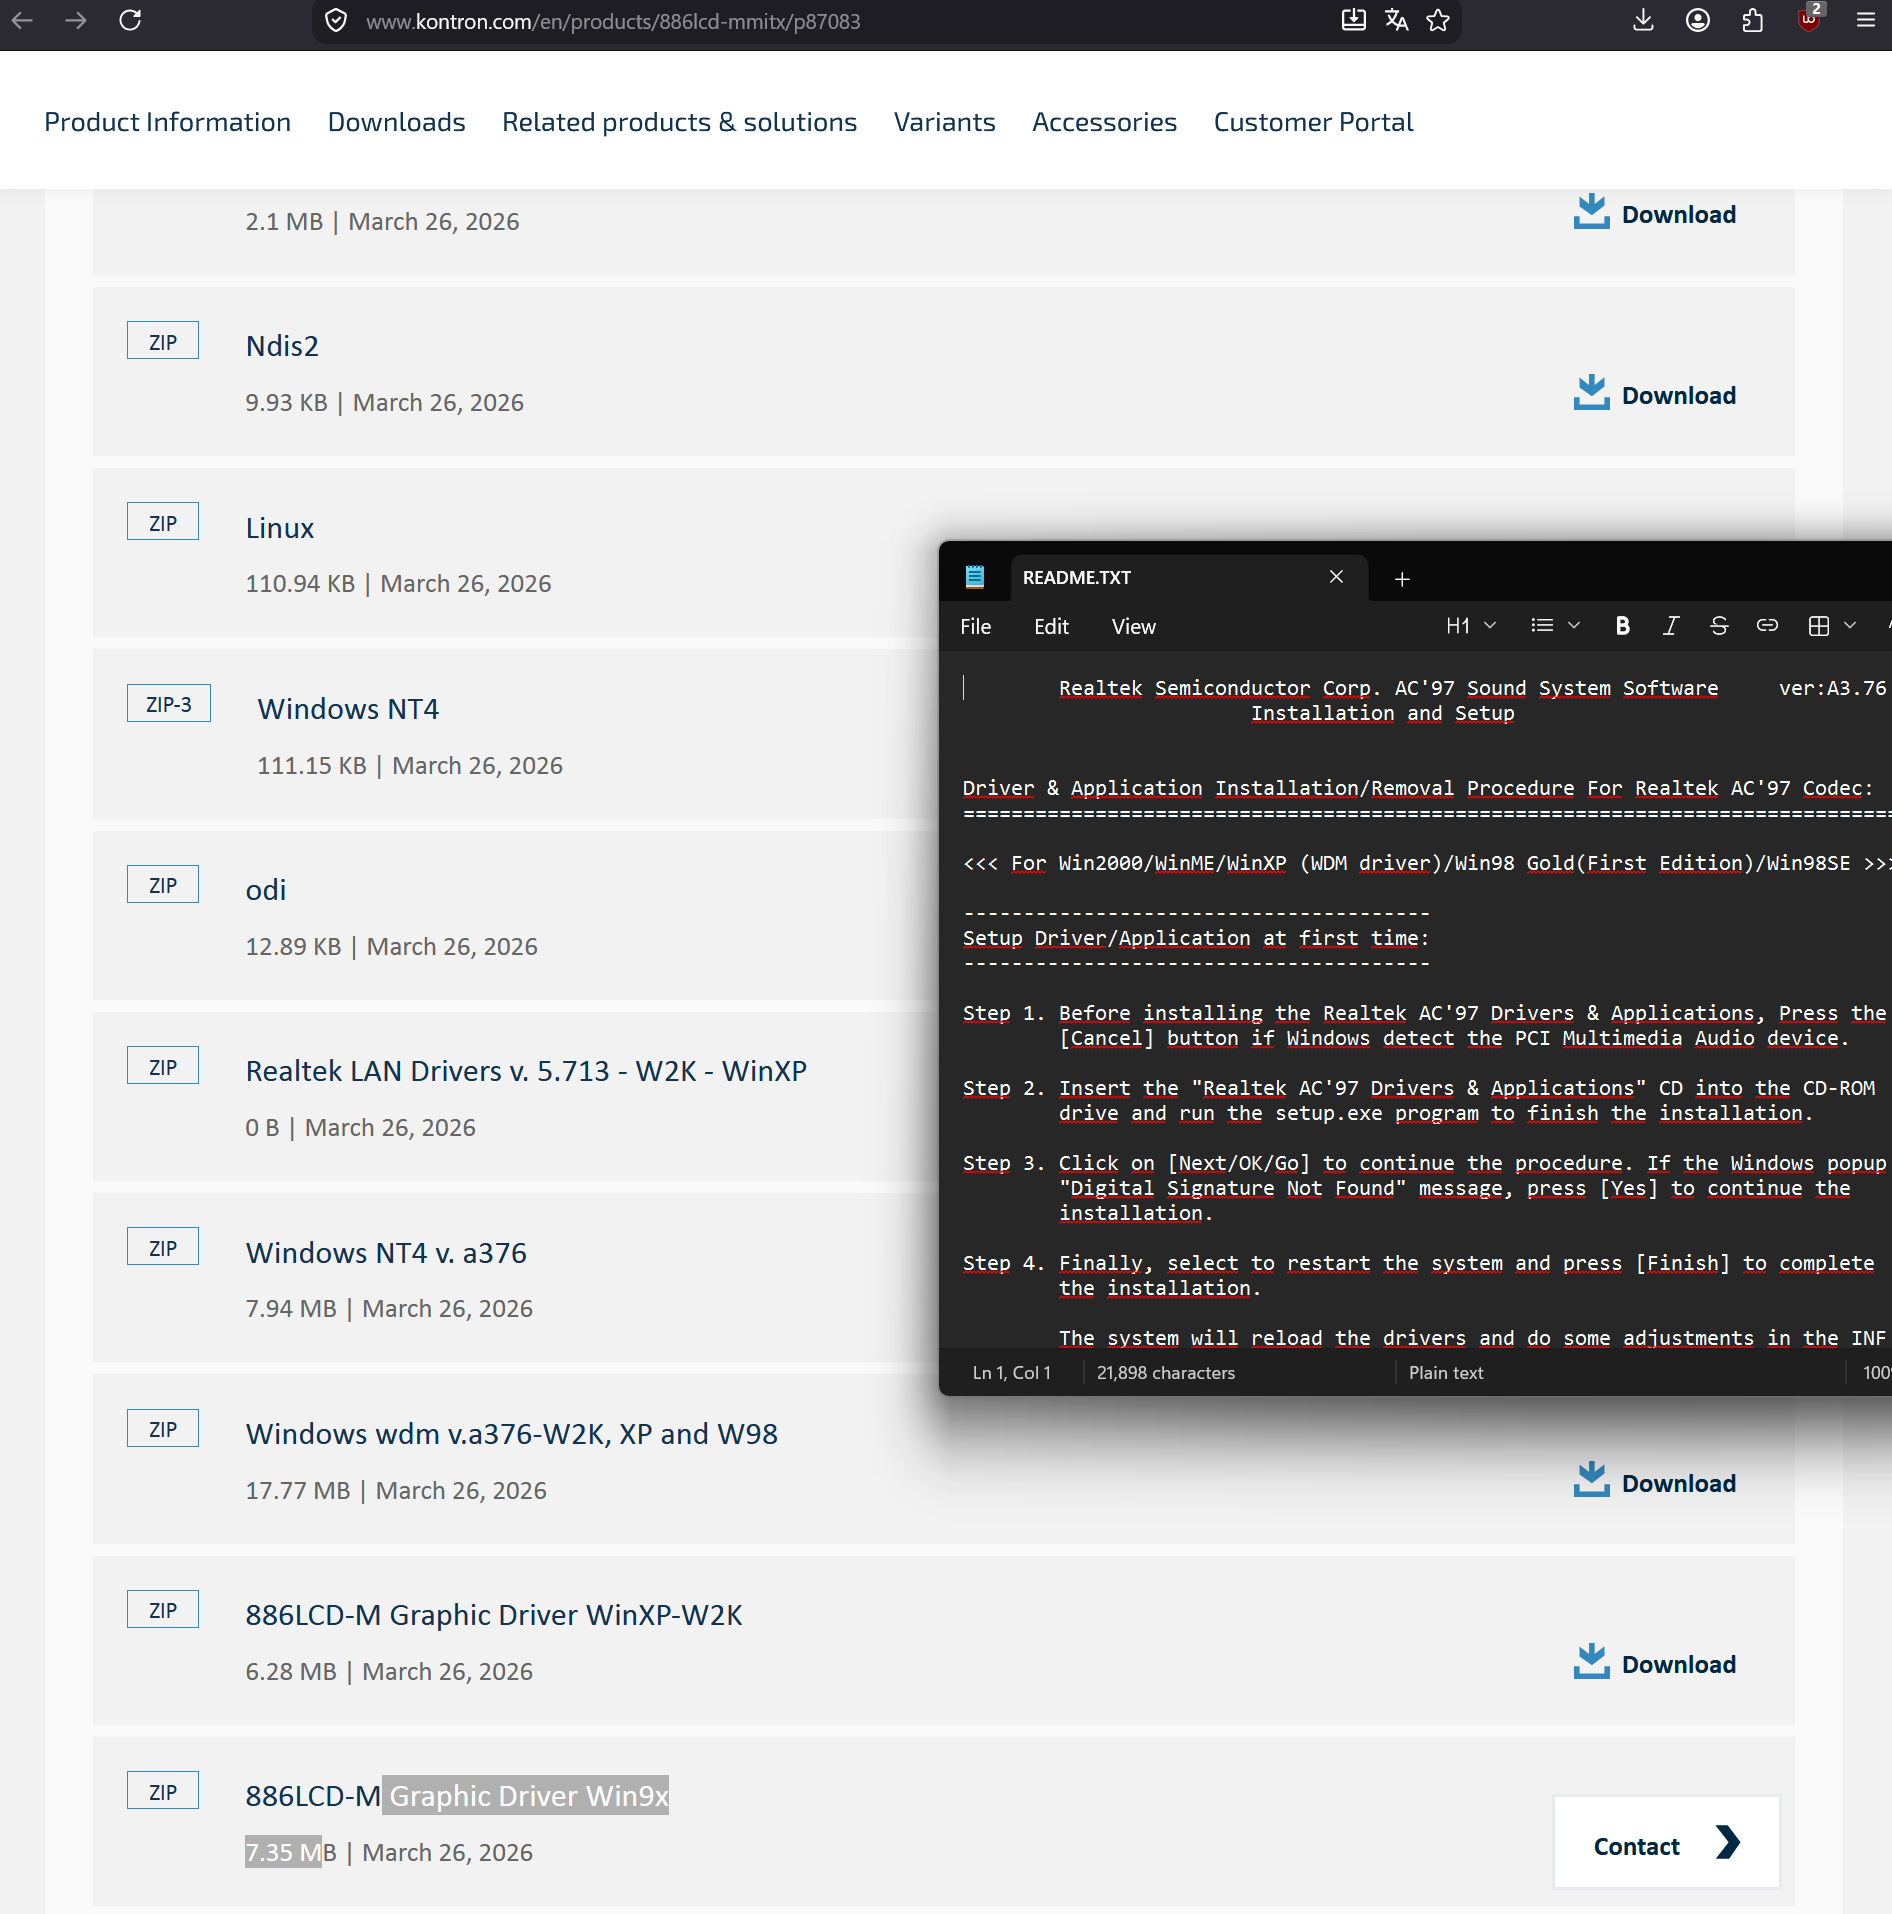
Task: Download 886LCD-M Graphic Driver WinXP-W2K
Action: (x=1655, y=1664)
